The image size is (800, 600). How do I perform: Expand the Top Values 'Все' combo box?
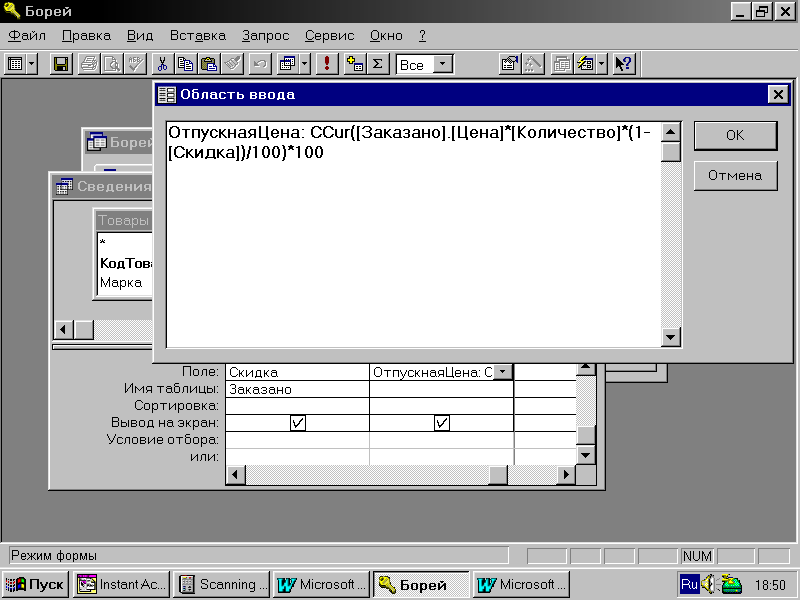click(443, 64)
